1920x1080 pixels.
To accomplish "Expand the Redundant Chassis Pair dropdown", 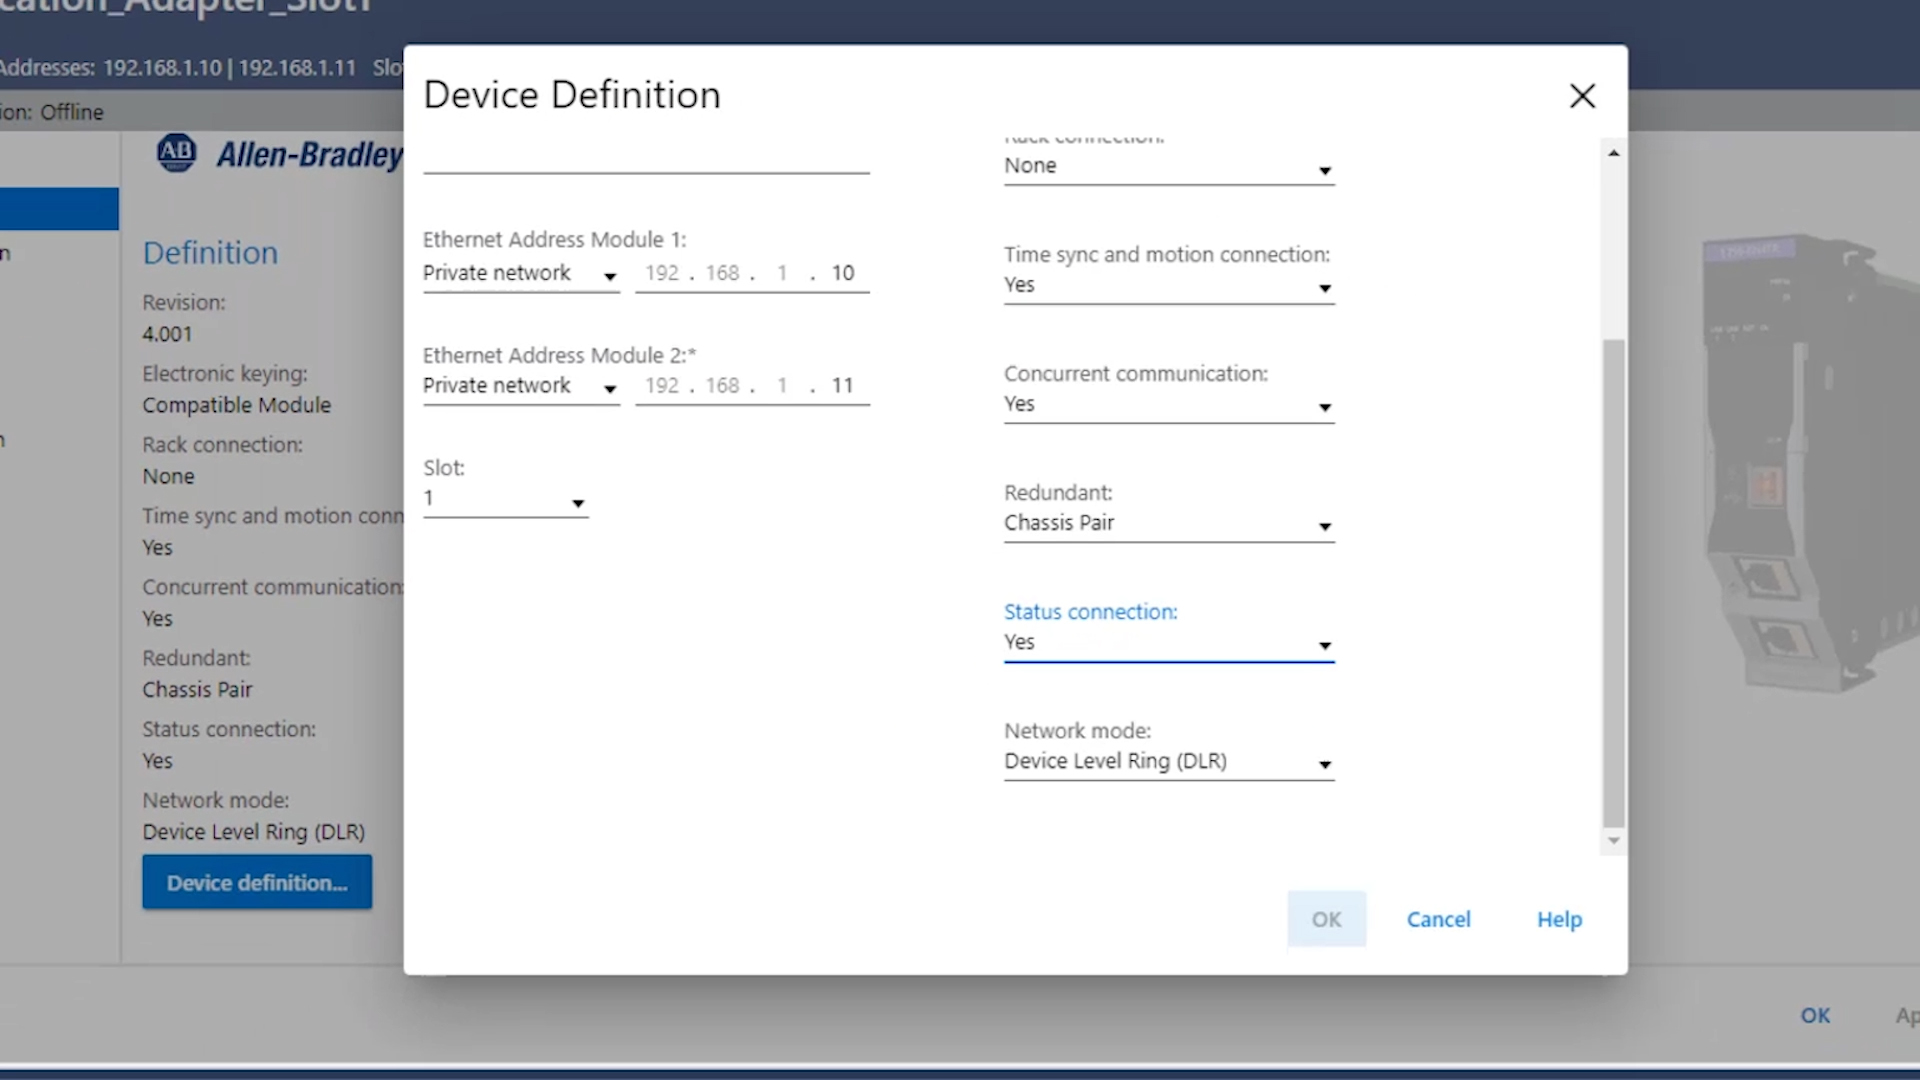I will [1168, 524].
